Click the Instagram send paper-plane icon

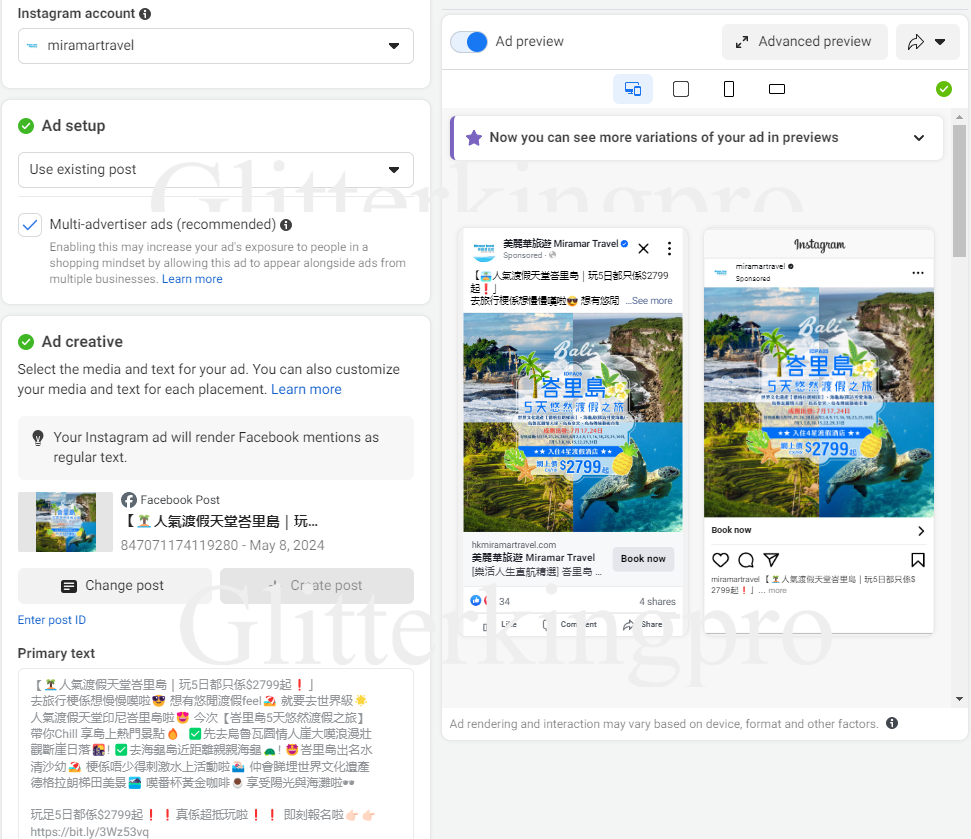[771, 560]
